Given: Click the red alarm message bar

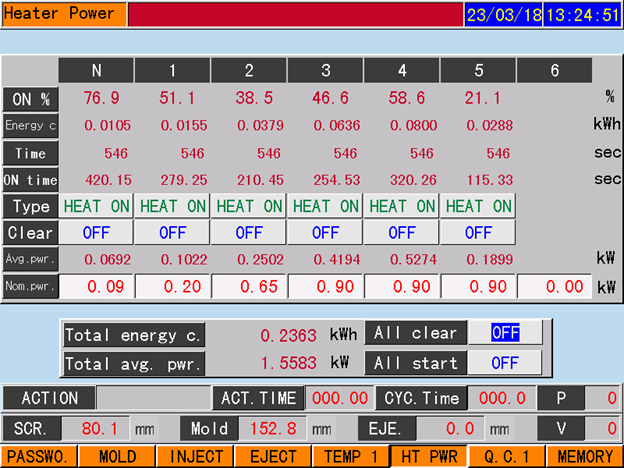Looking at the screenshot, I should 295,15.
